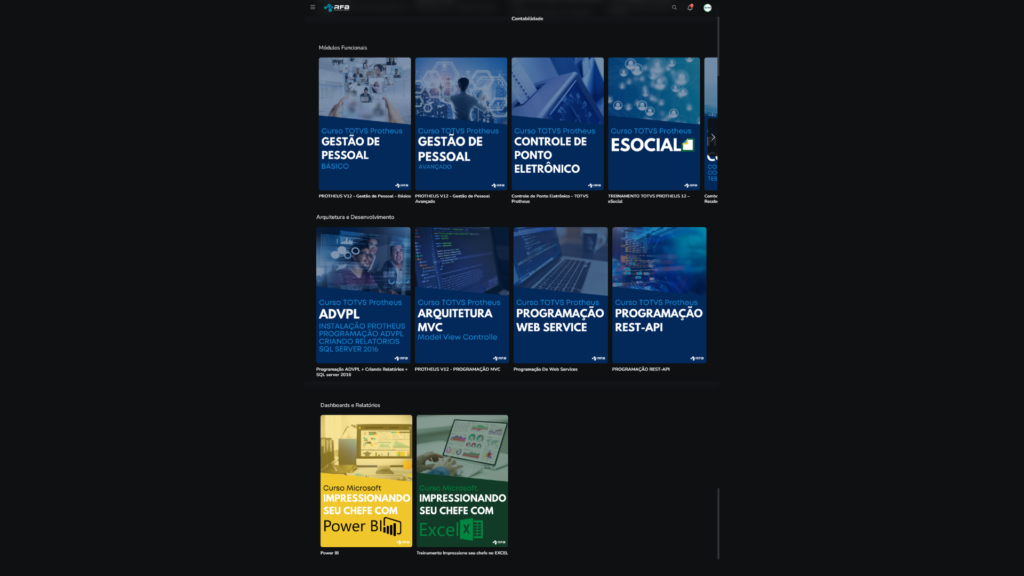Click the 'Power BI' caption text
Screen dimensions: 1024x576
[329, 553]
